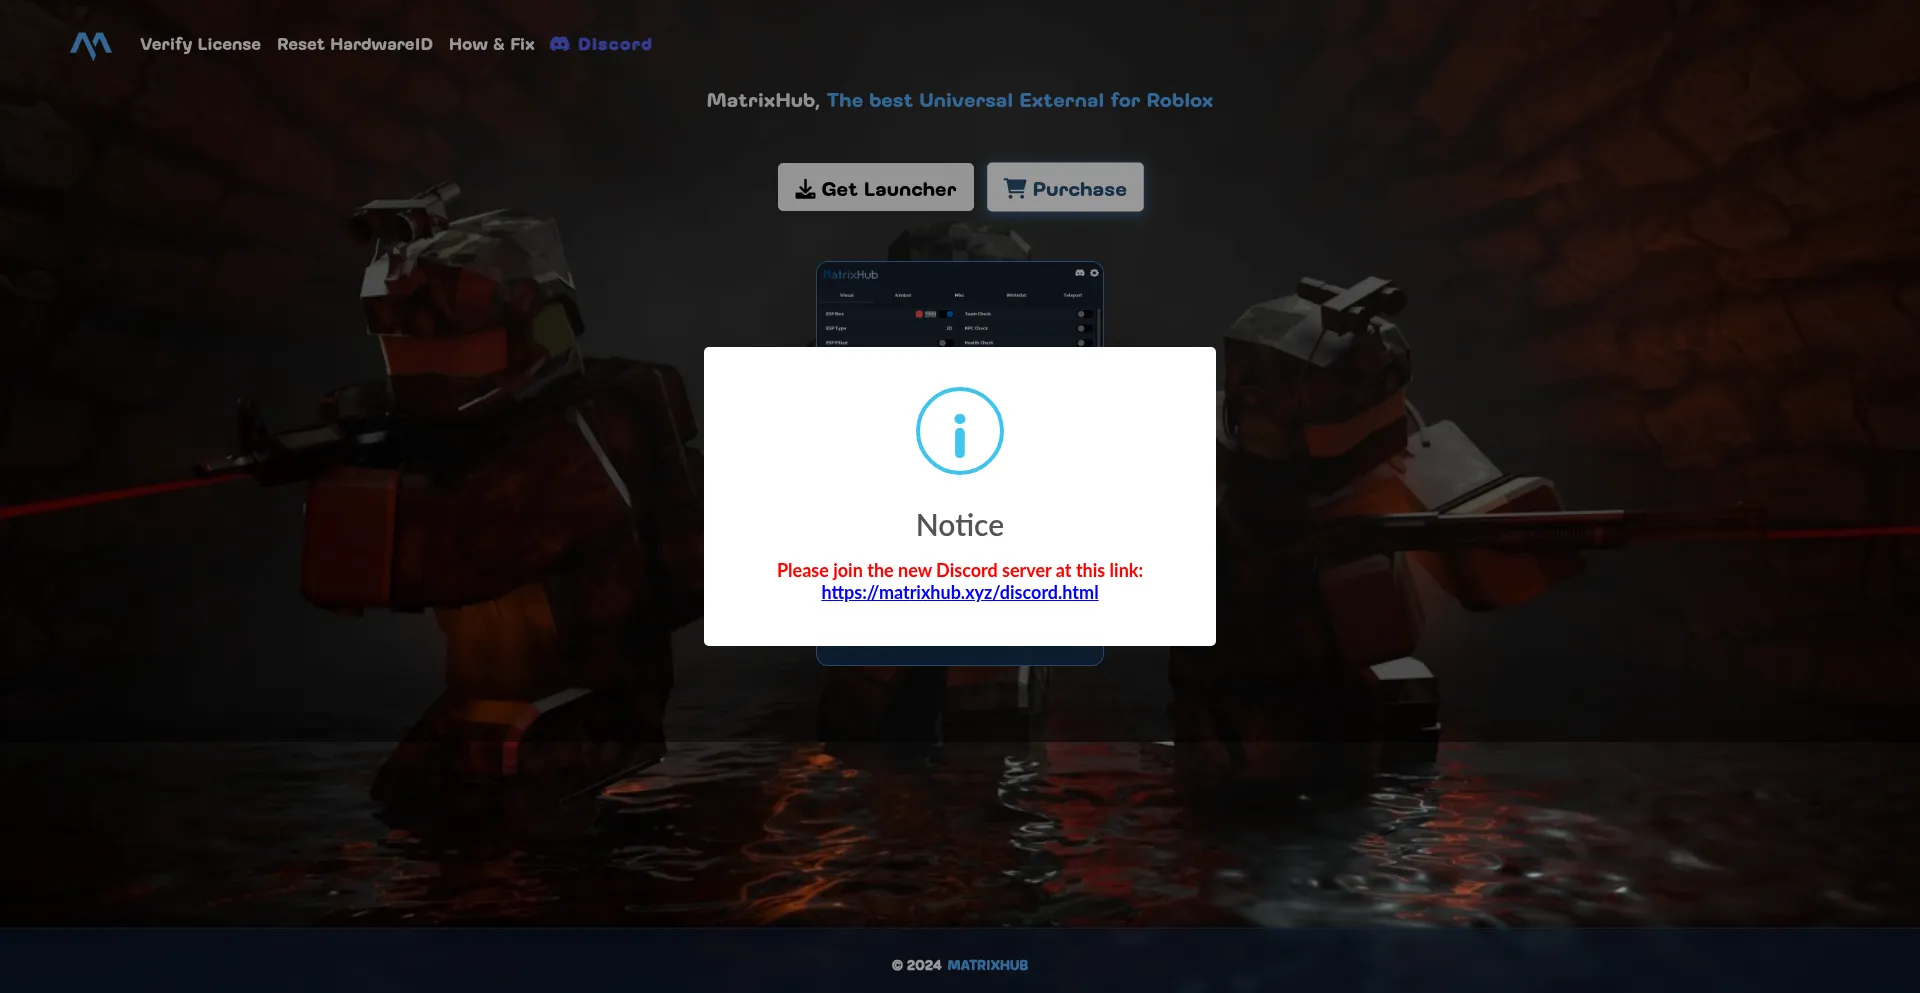Open the Verify License page
Viewport: 1920px width, 993px height.
[x=200, y=44]
